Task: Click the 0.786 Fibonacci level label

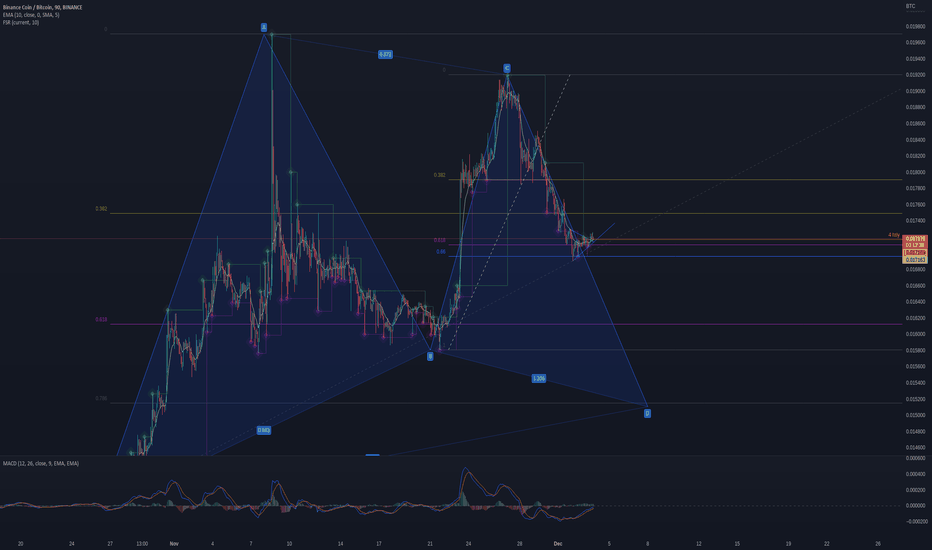Action: pyautogui.click(x=101, y=398)
